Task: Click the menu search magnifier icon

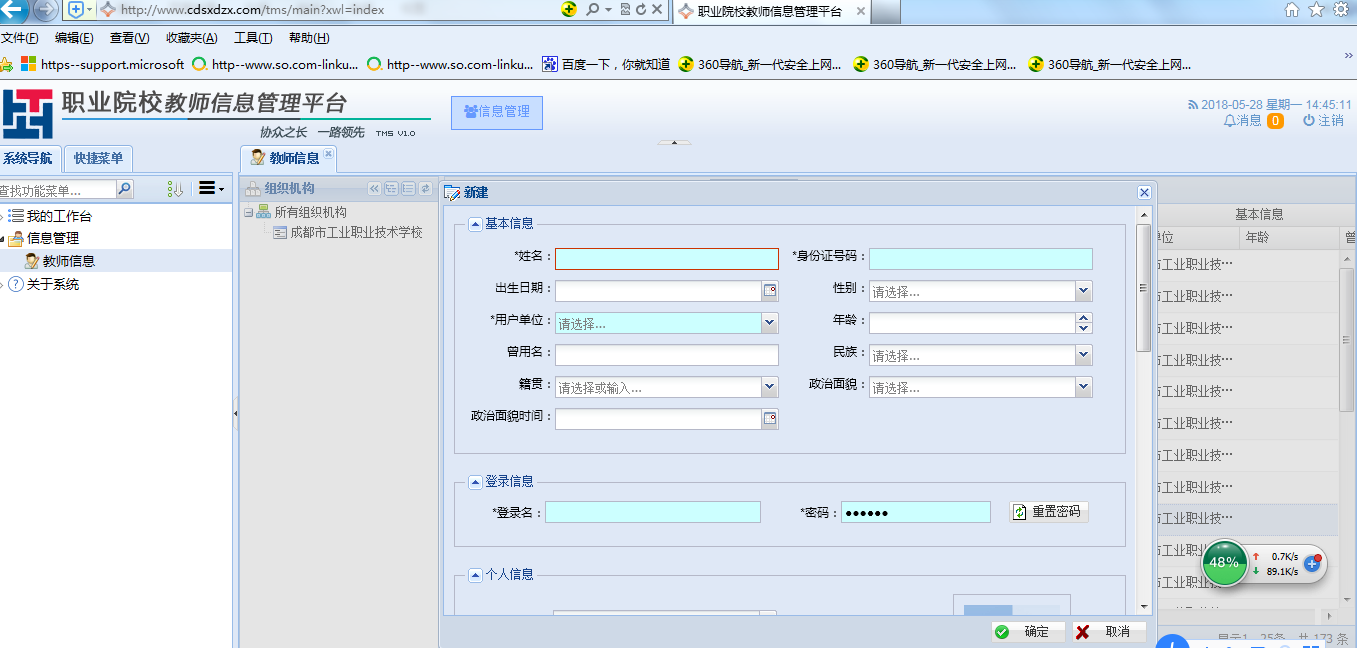Action: tap(125, 189)
